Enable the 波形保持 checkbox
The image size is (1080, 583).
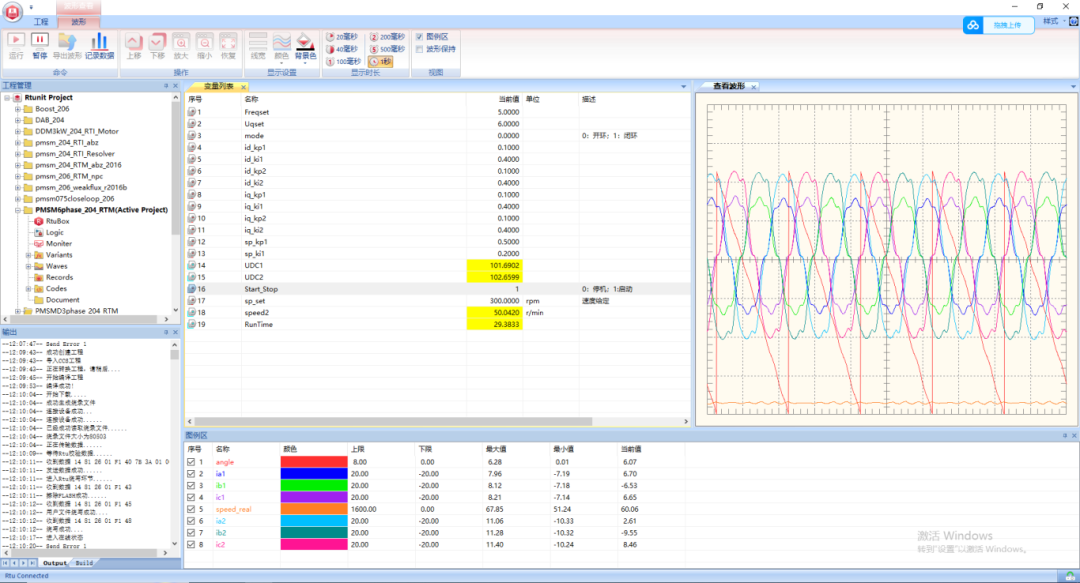[420, 48]
